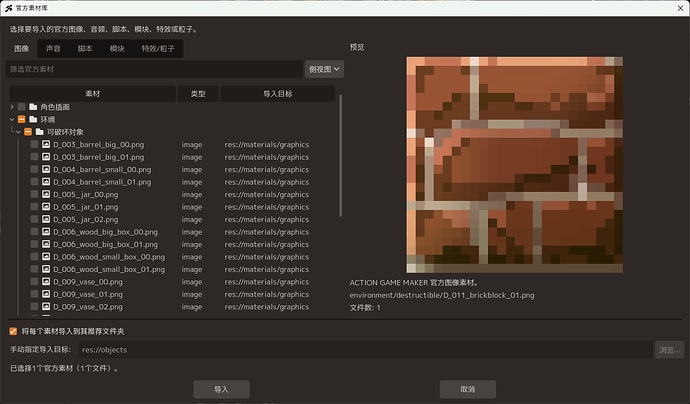690x404 pixels.
Task: Check the box for D_004_barrel_small_00.png
Action: click(34, 169)
